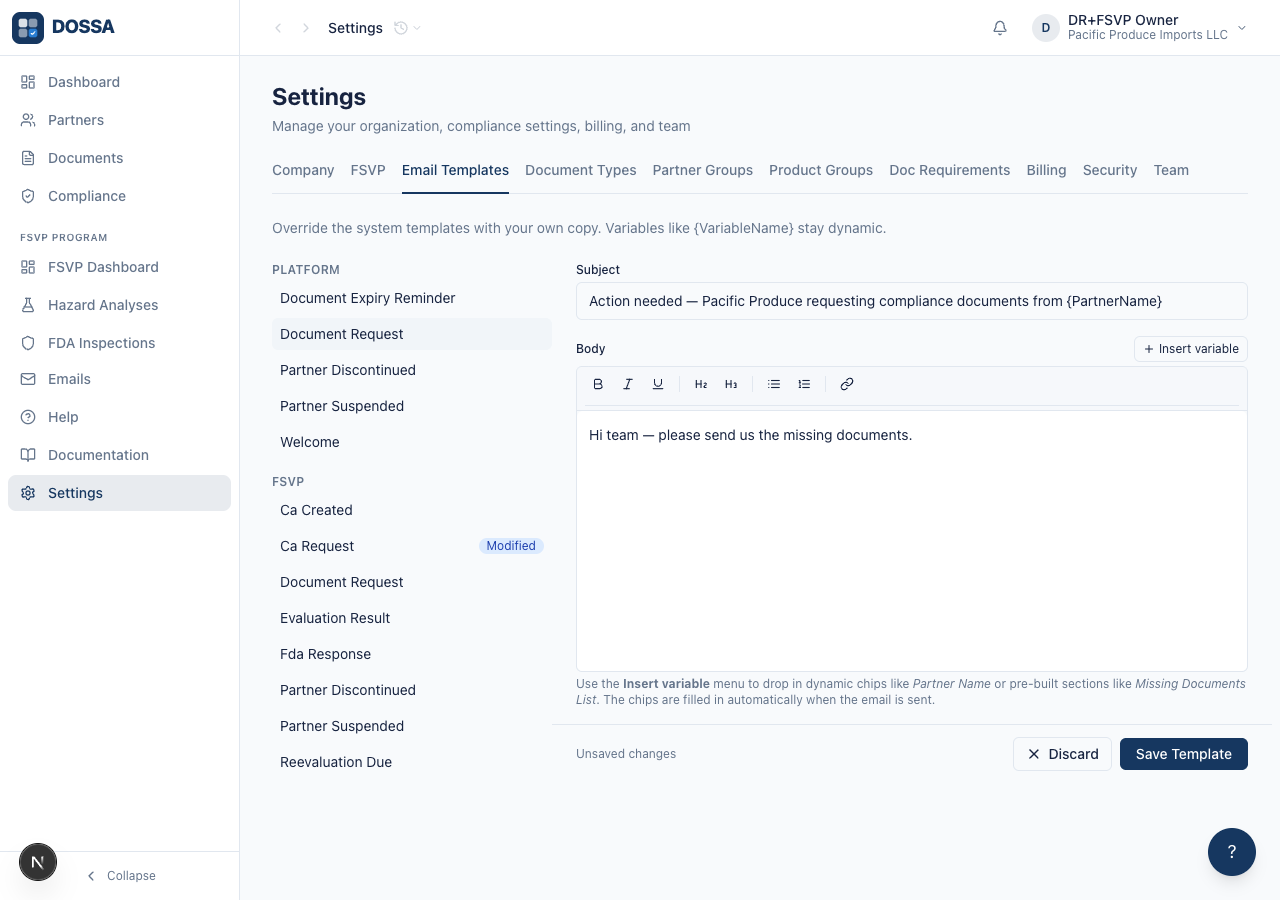This screenshot has width=1280, height=900.
Task: Expand the account menu chevron
Action: click(1242, 28)
